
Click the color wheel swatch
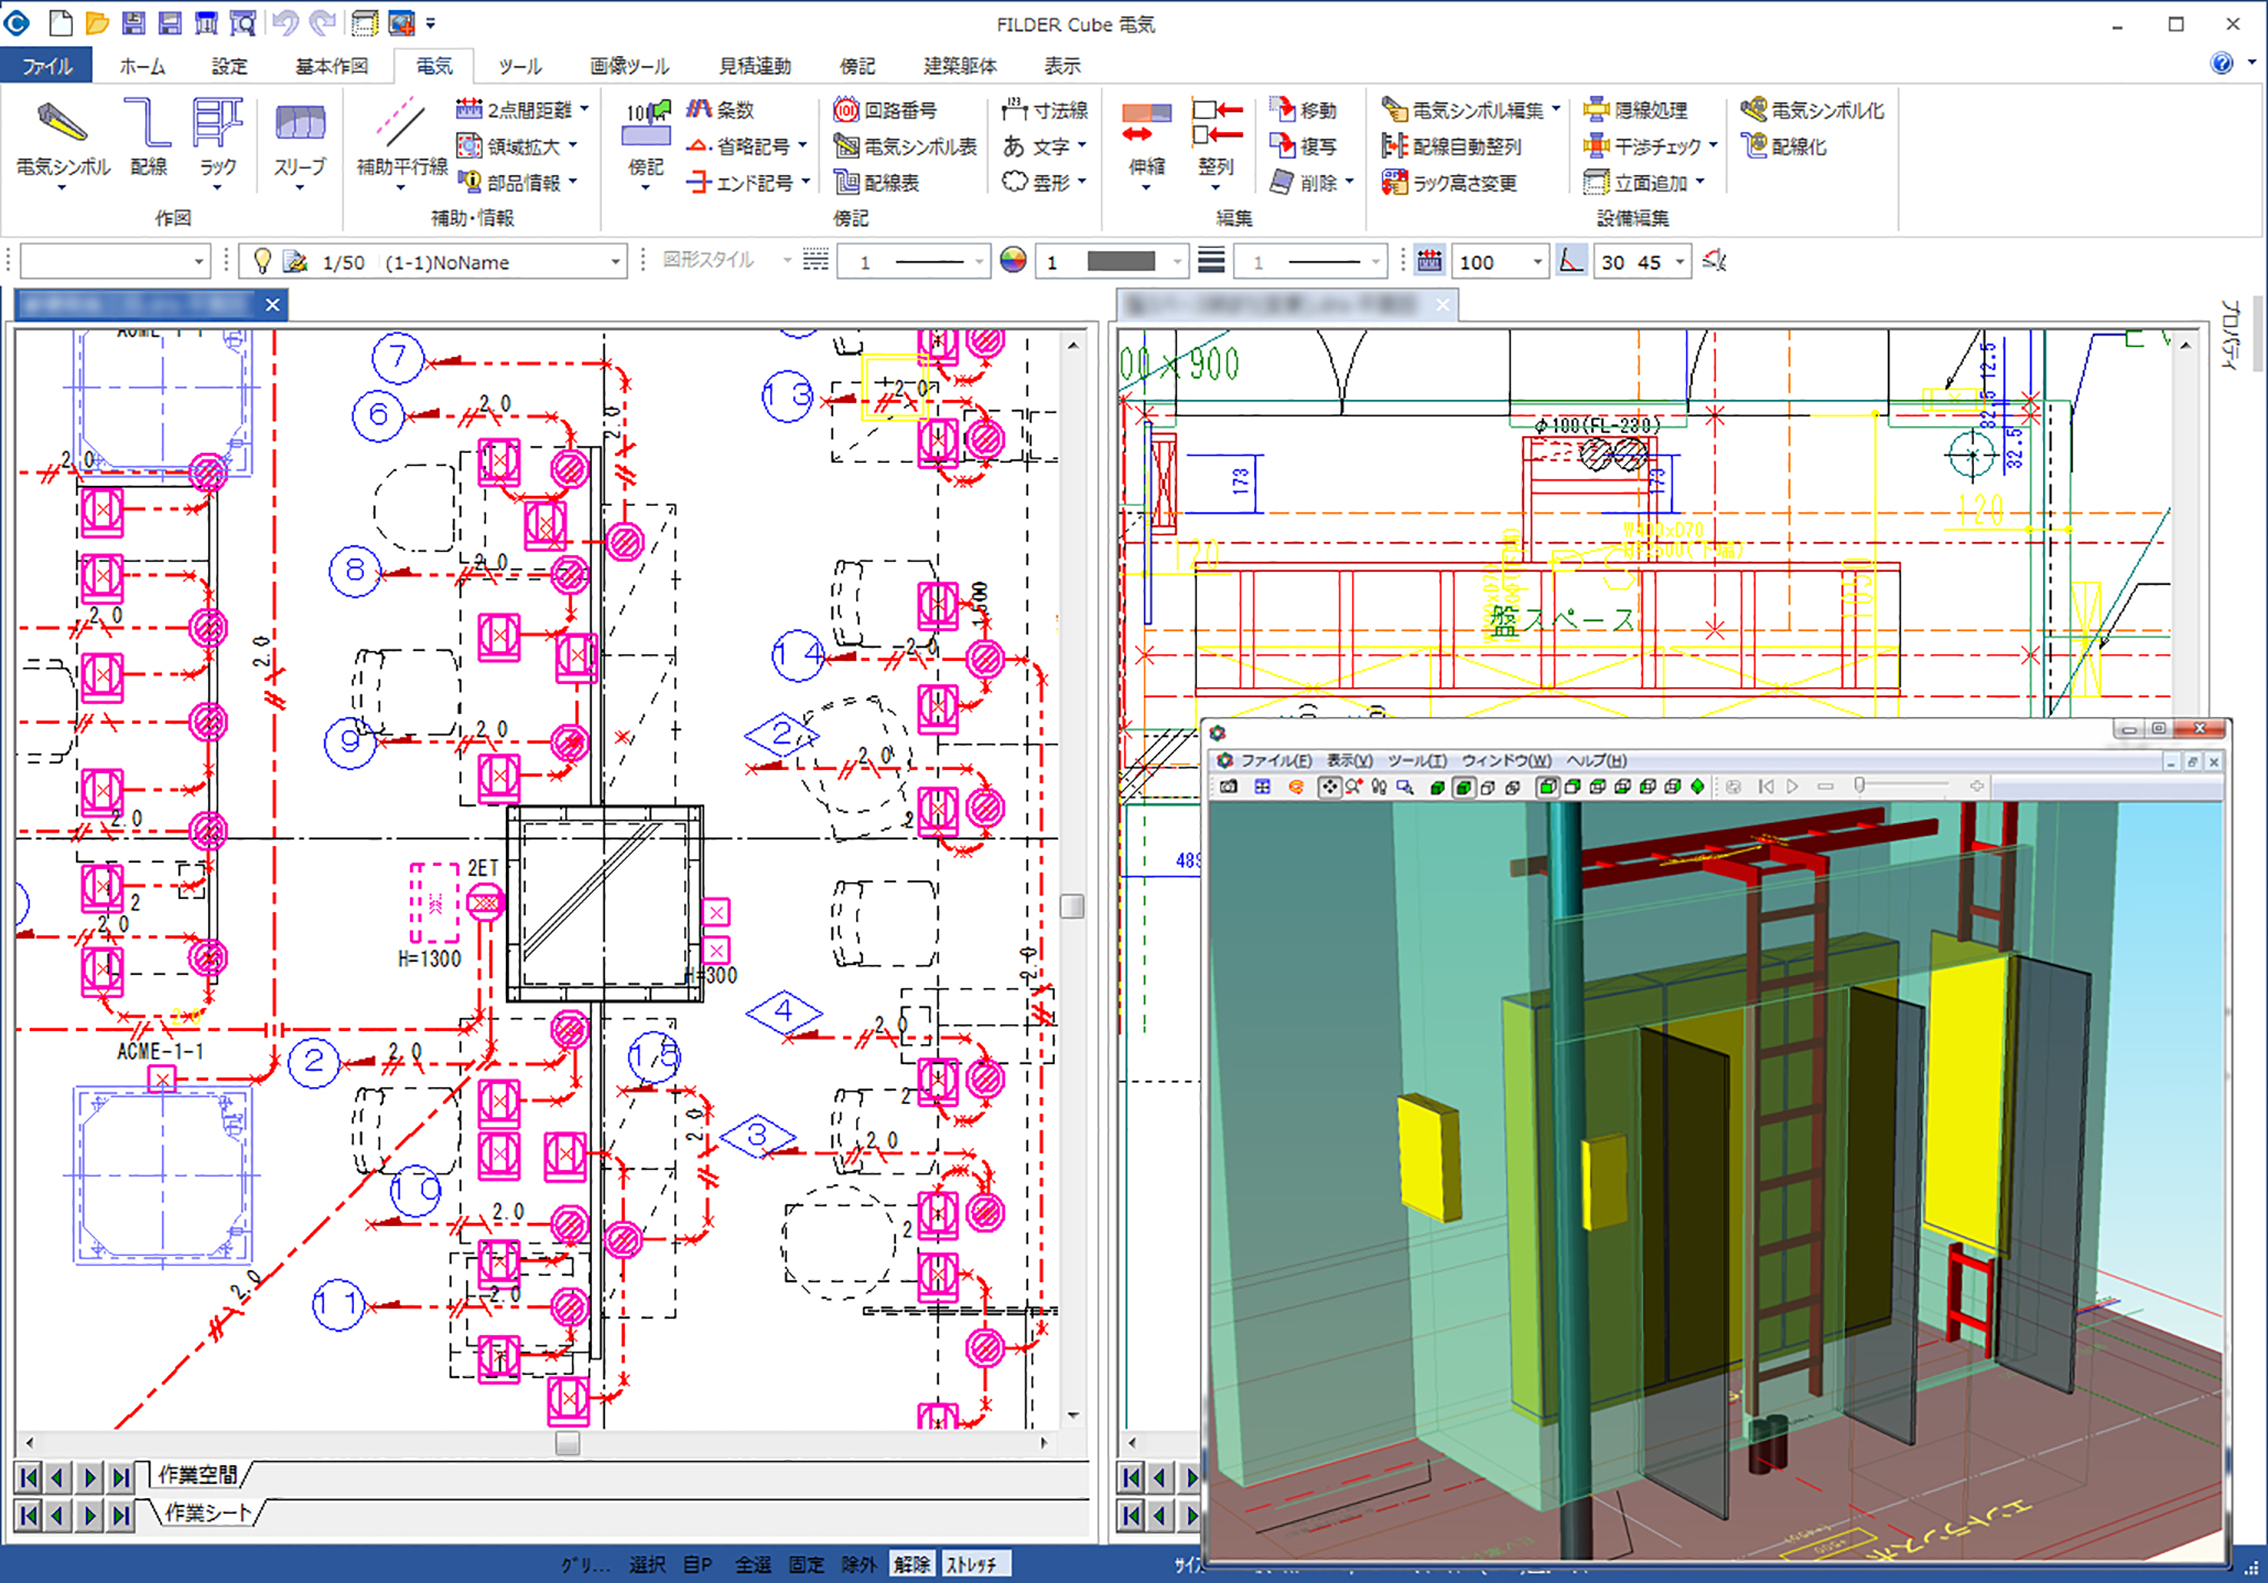coord(1013,262)
